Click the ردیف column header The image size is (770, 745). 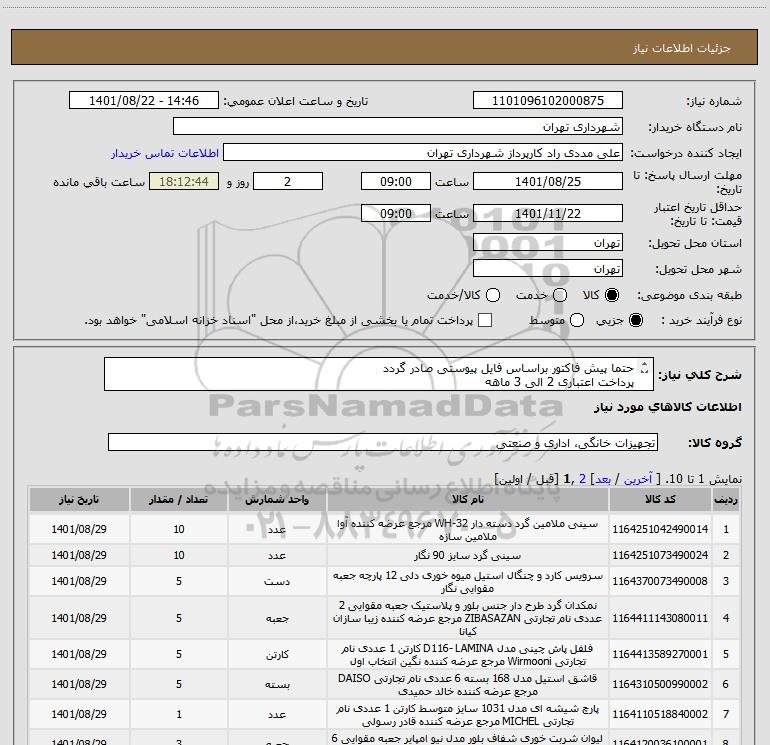coord(726,499)
